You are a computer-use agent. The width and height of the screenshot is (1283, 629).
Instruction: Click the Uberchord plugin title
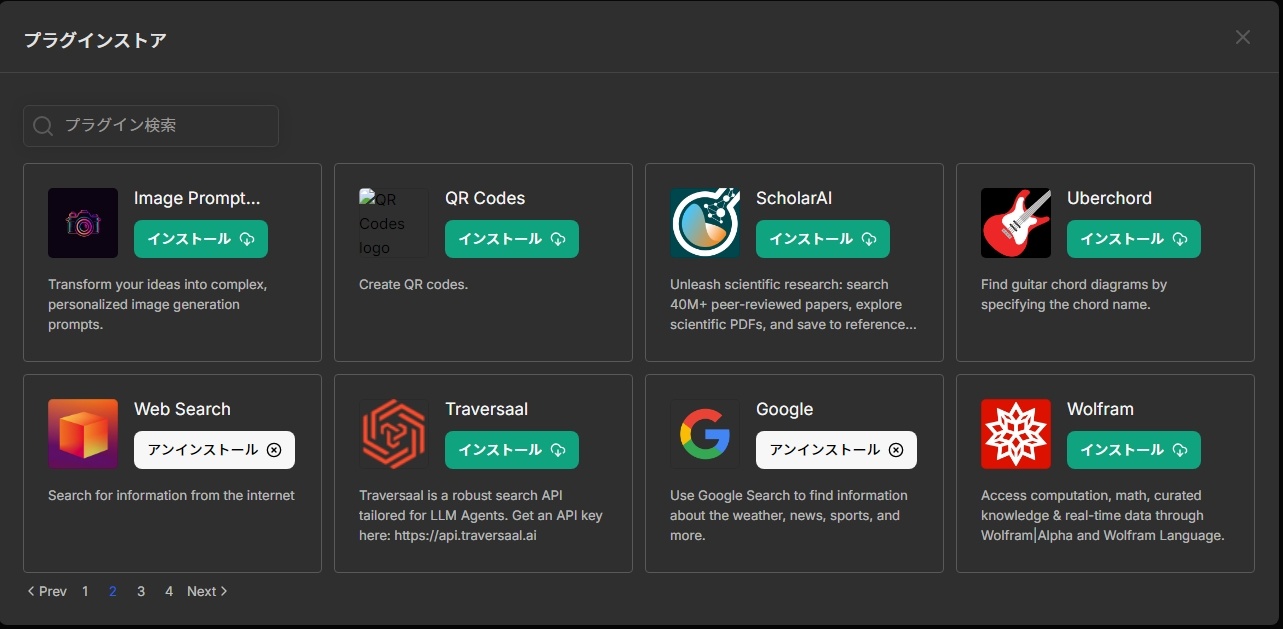click(x=1109, y=198)
